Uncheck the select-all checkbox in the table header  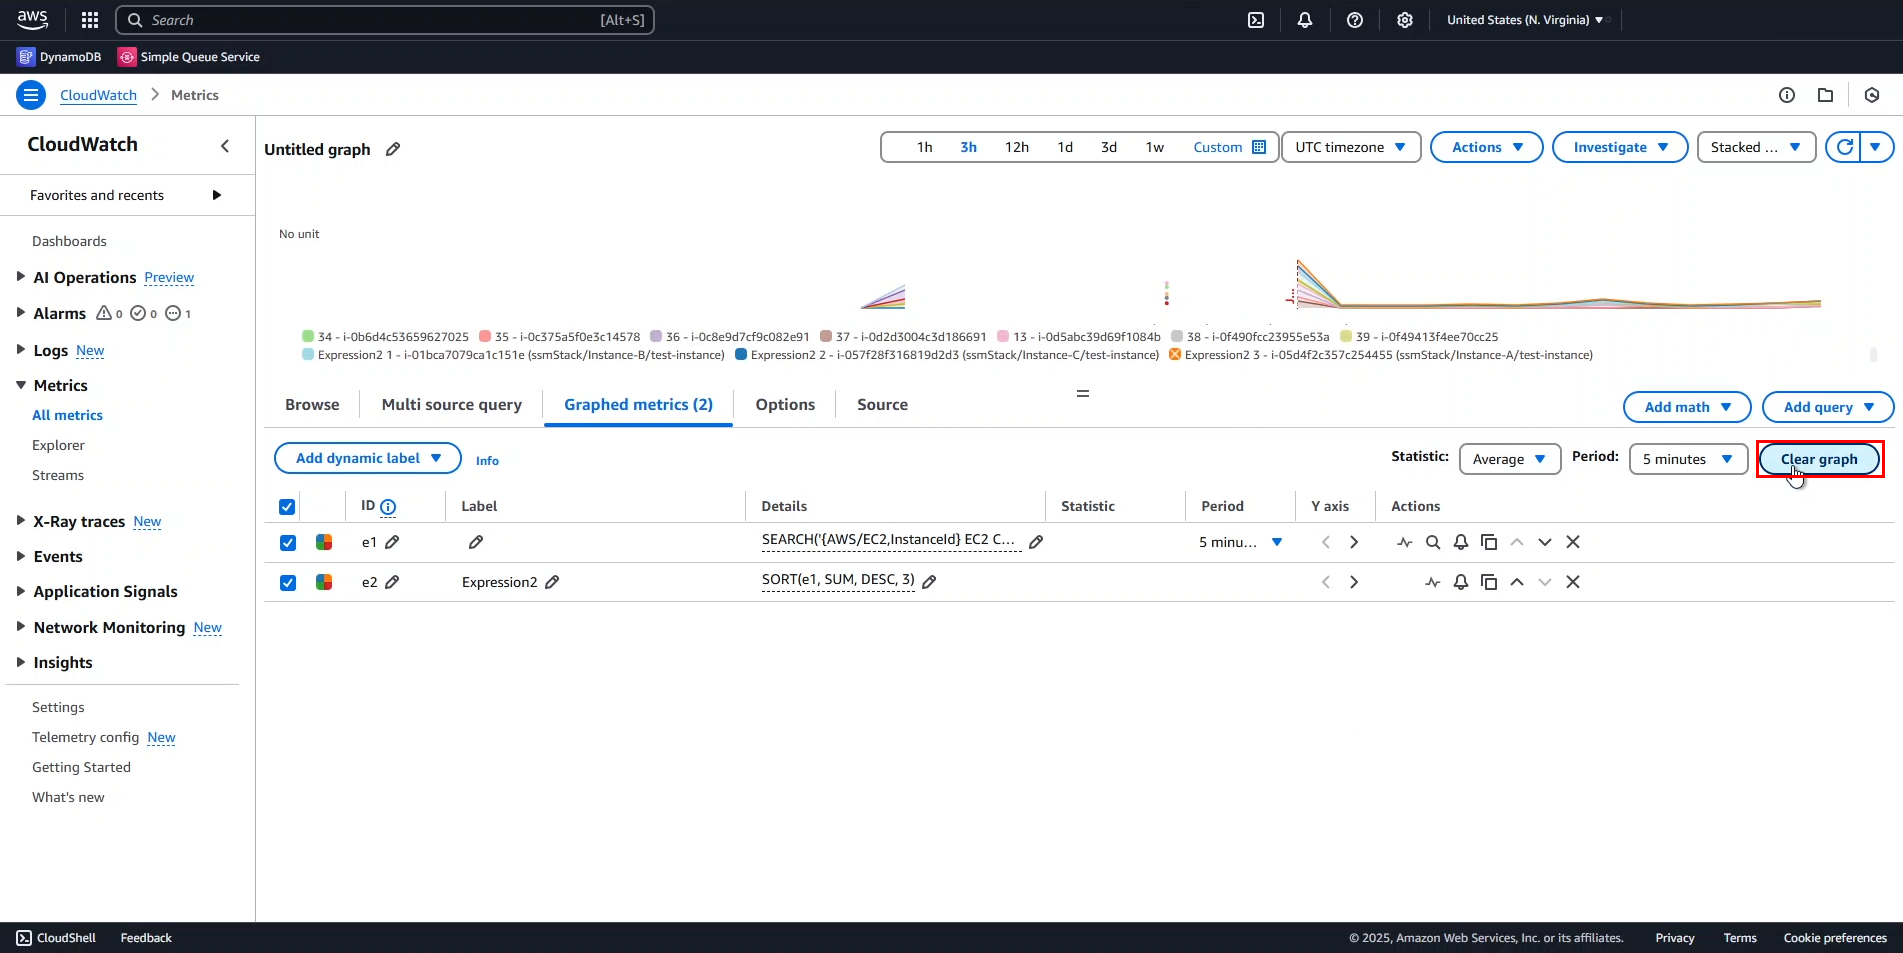pyautogui.click(x=286, y=506)
